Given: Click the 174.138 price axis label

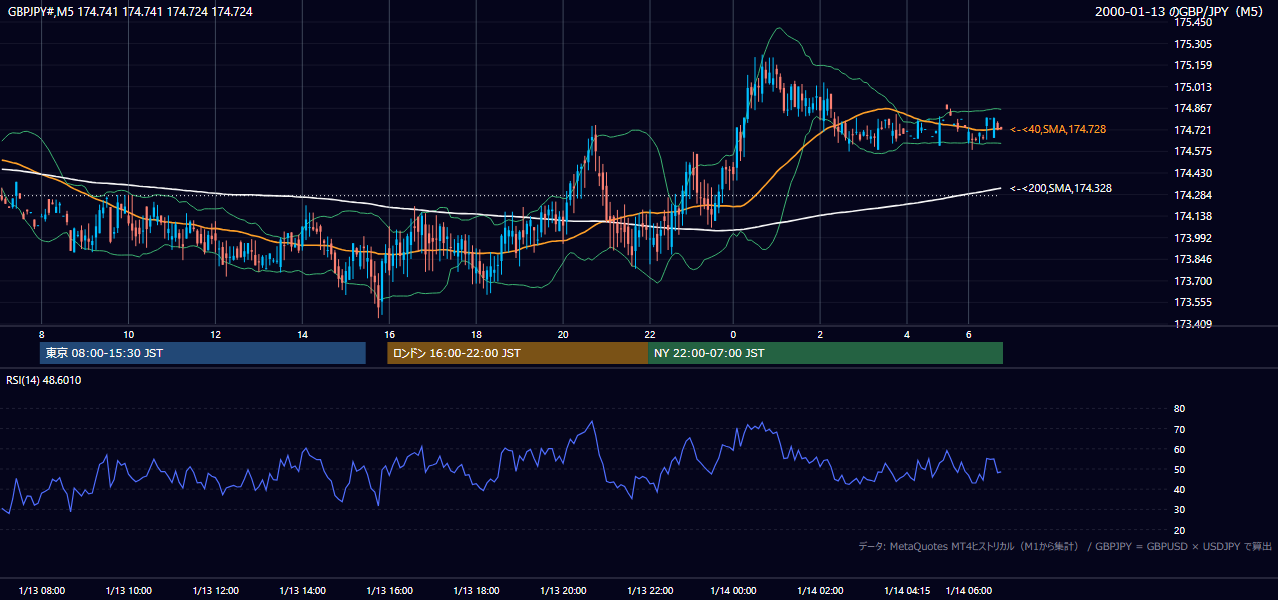Looking at the screenshot, I should point(1192,216).
